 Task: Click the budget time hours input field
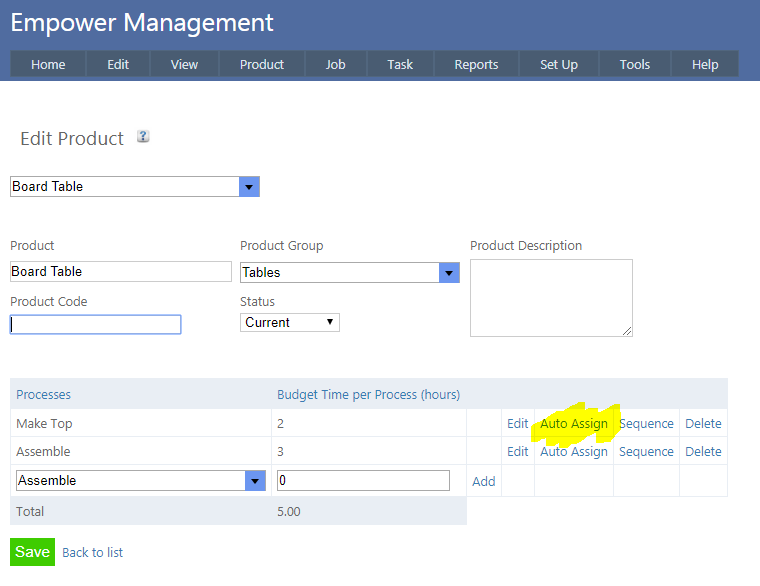[x=363, y=481]
